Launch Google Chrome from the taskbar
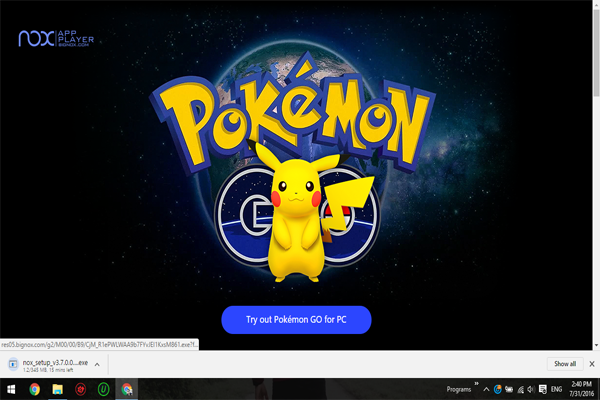The image size is (600, 400). (x=34, y=389)
